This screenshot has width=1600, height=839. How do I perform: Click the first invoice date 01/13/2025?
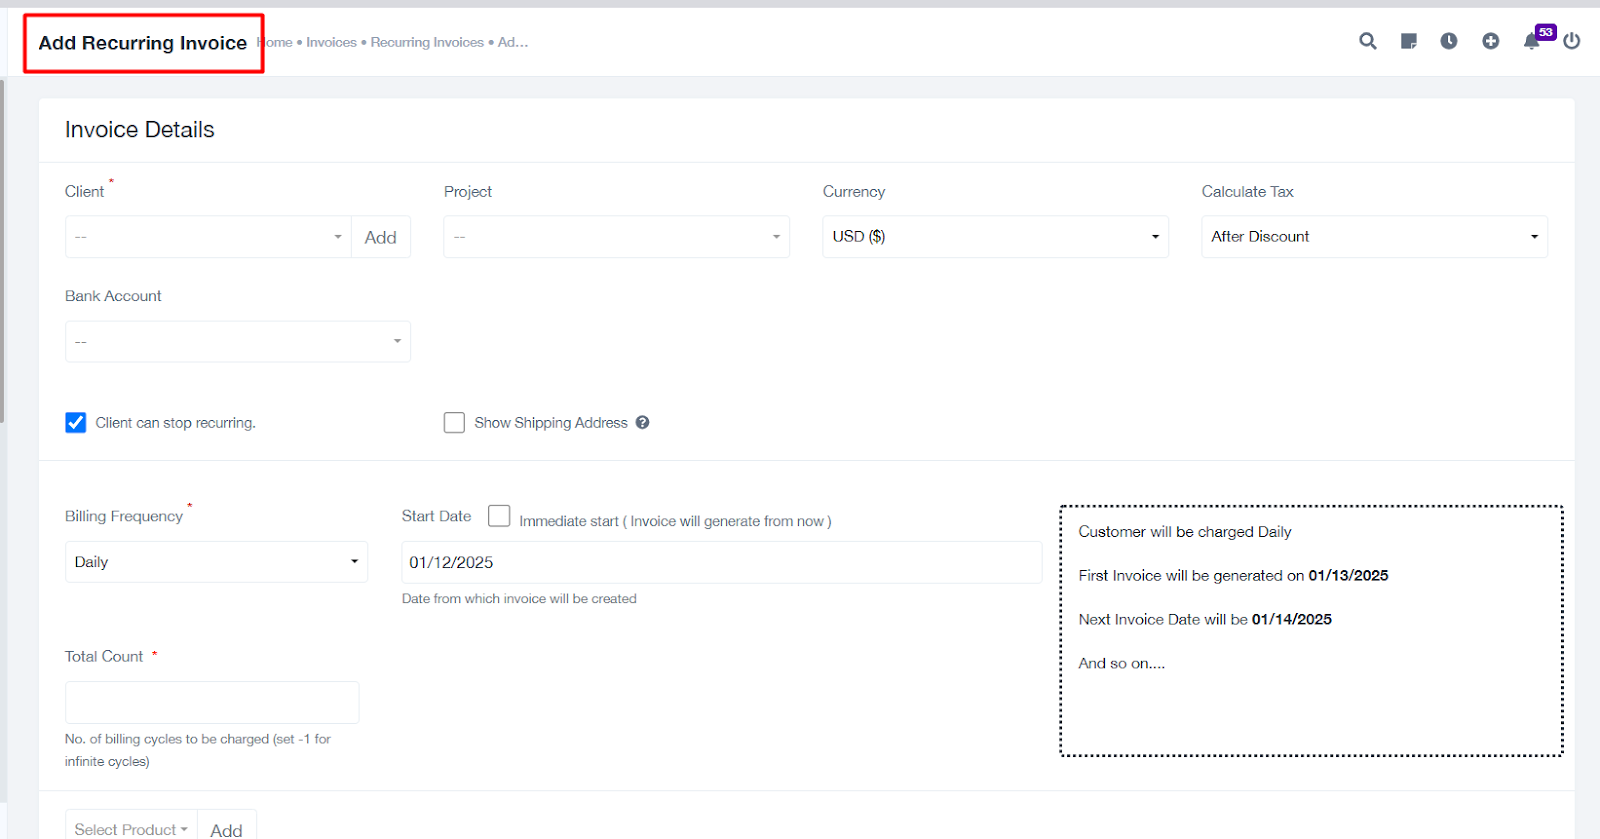click(x=1348, y=576)
